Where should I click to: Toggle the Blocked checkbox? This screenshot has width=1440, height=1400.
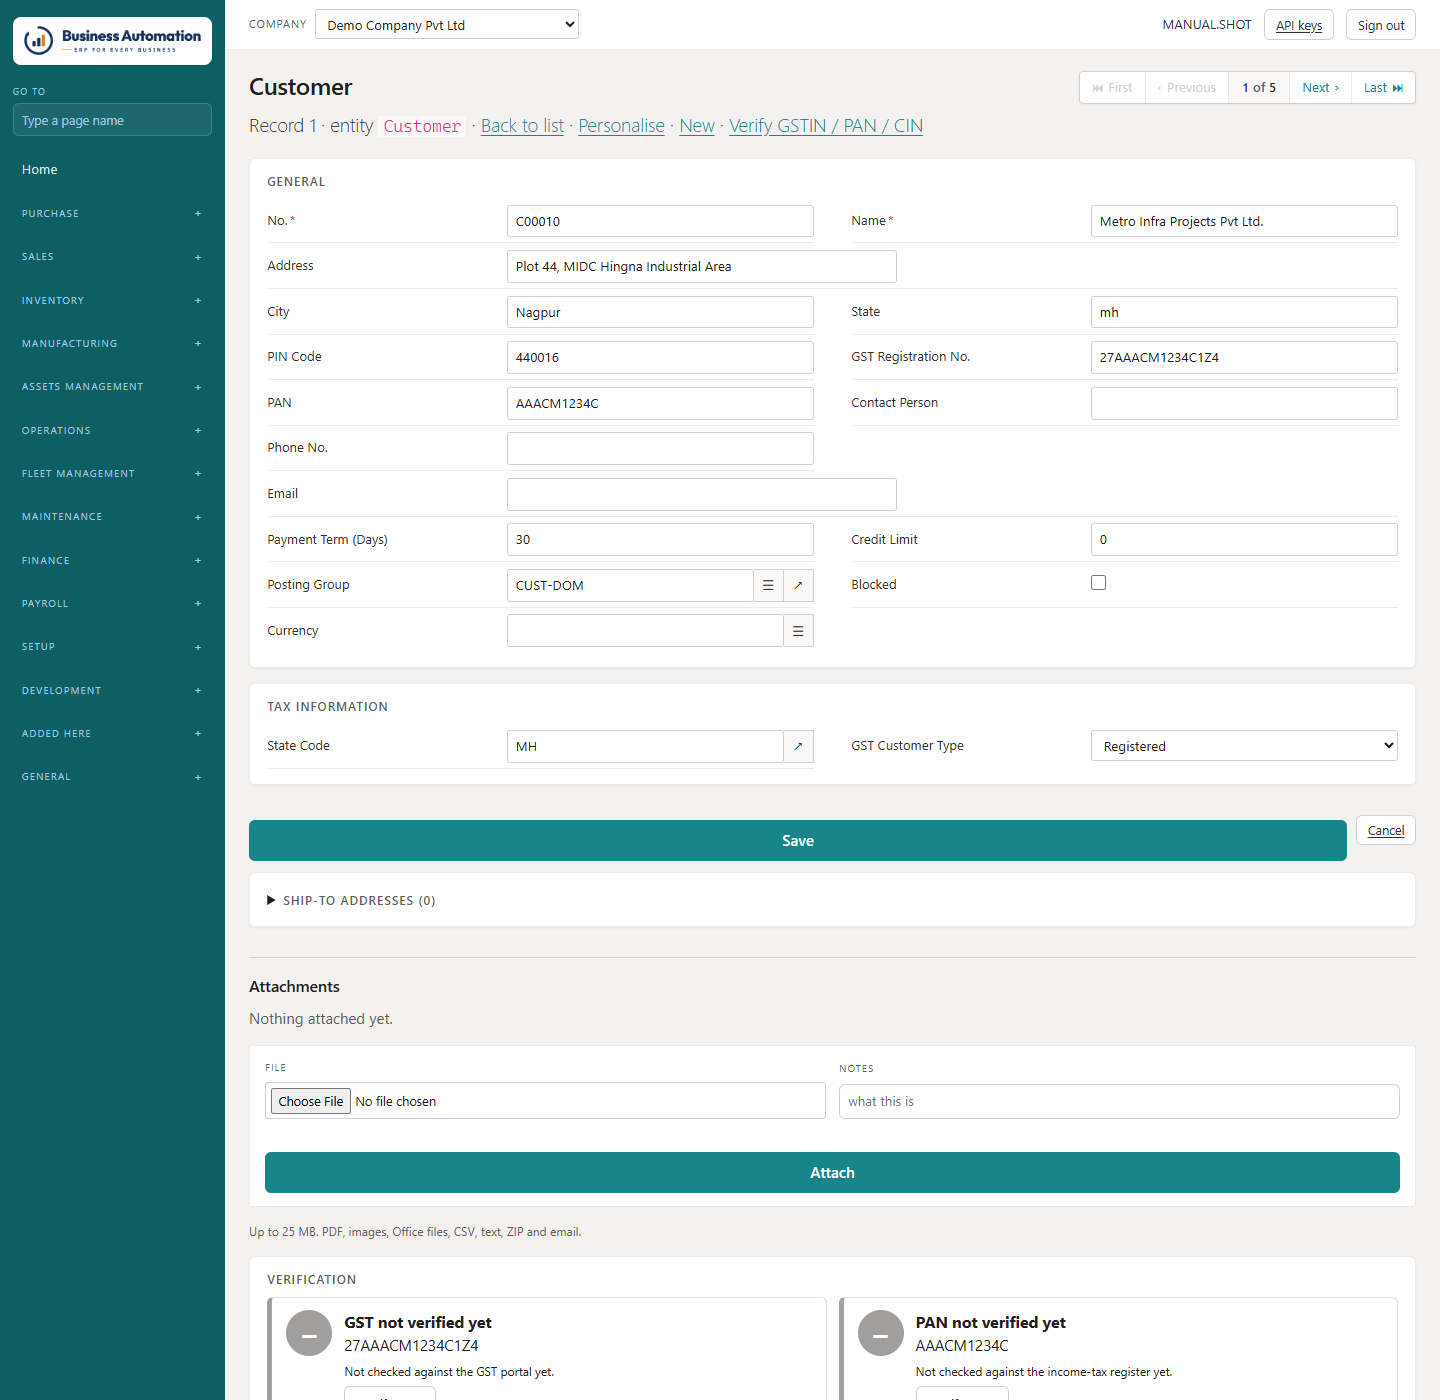pyautogui.click(x=1098, y=583)
